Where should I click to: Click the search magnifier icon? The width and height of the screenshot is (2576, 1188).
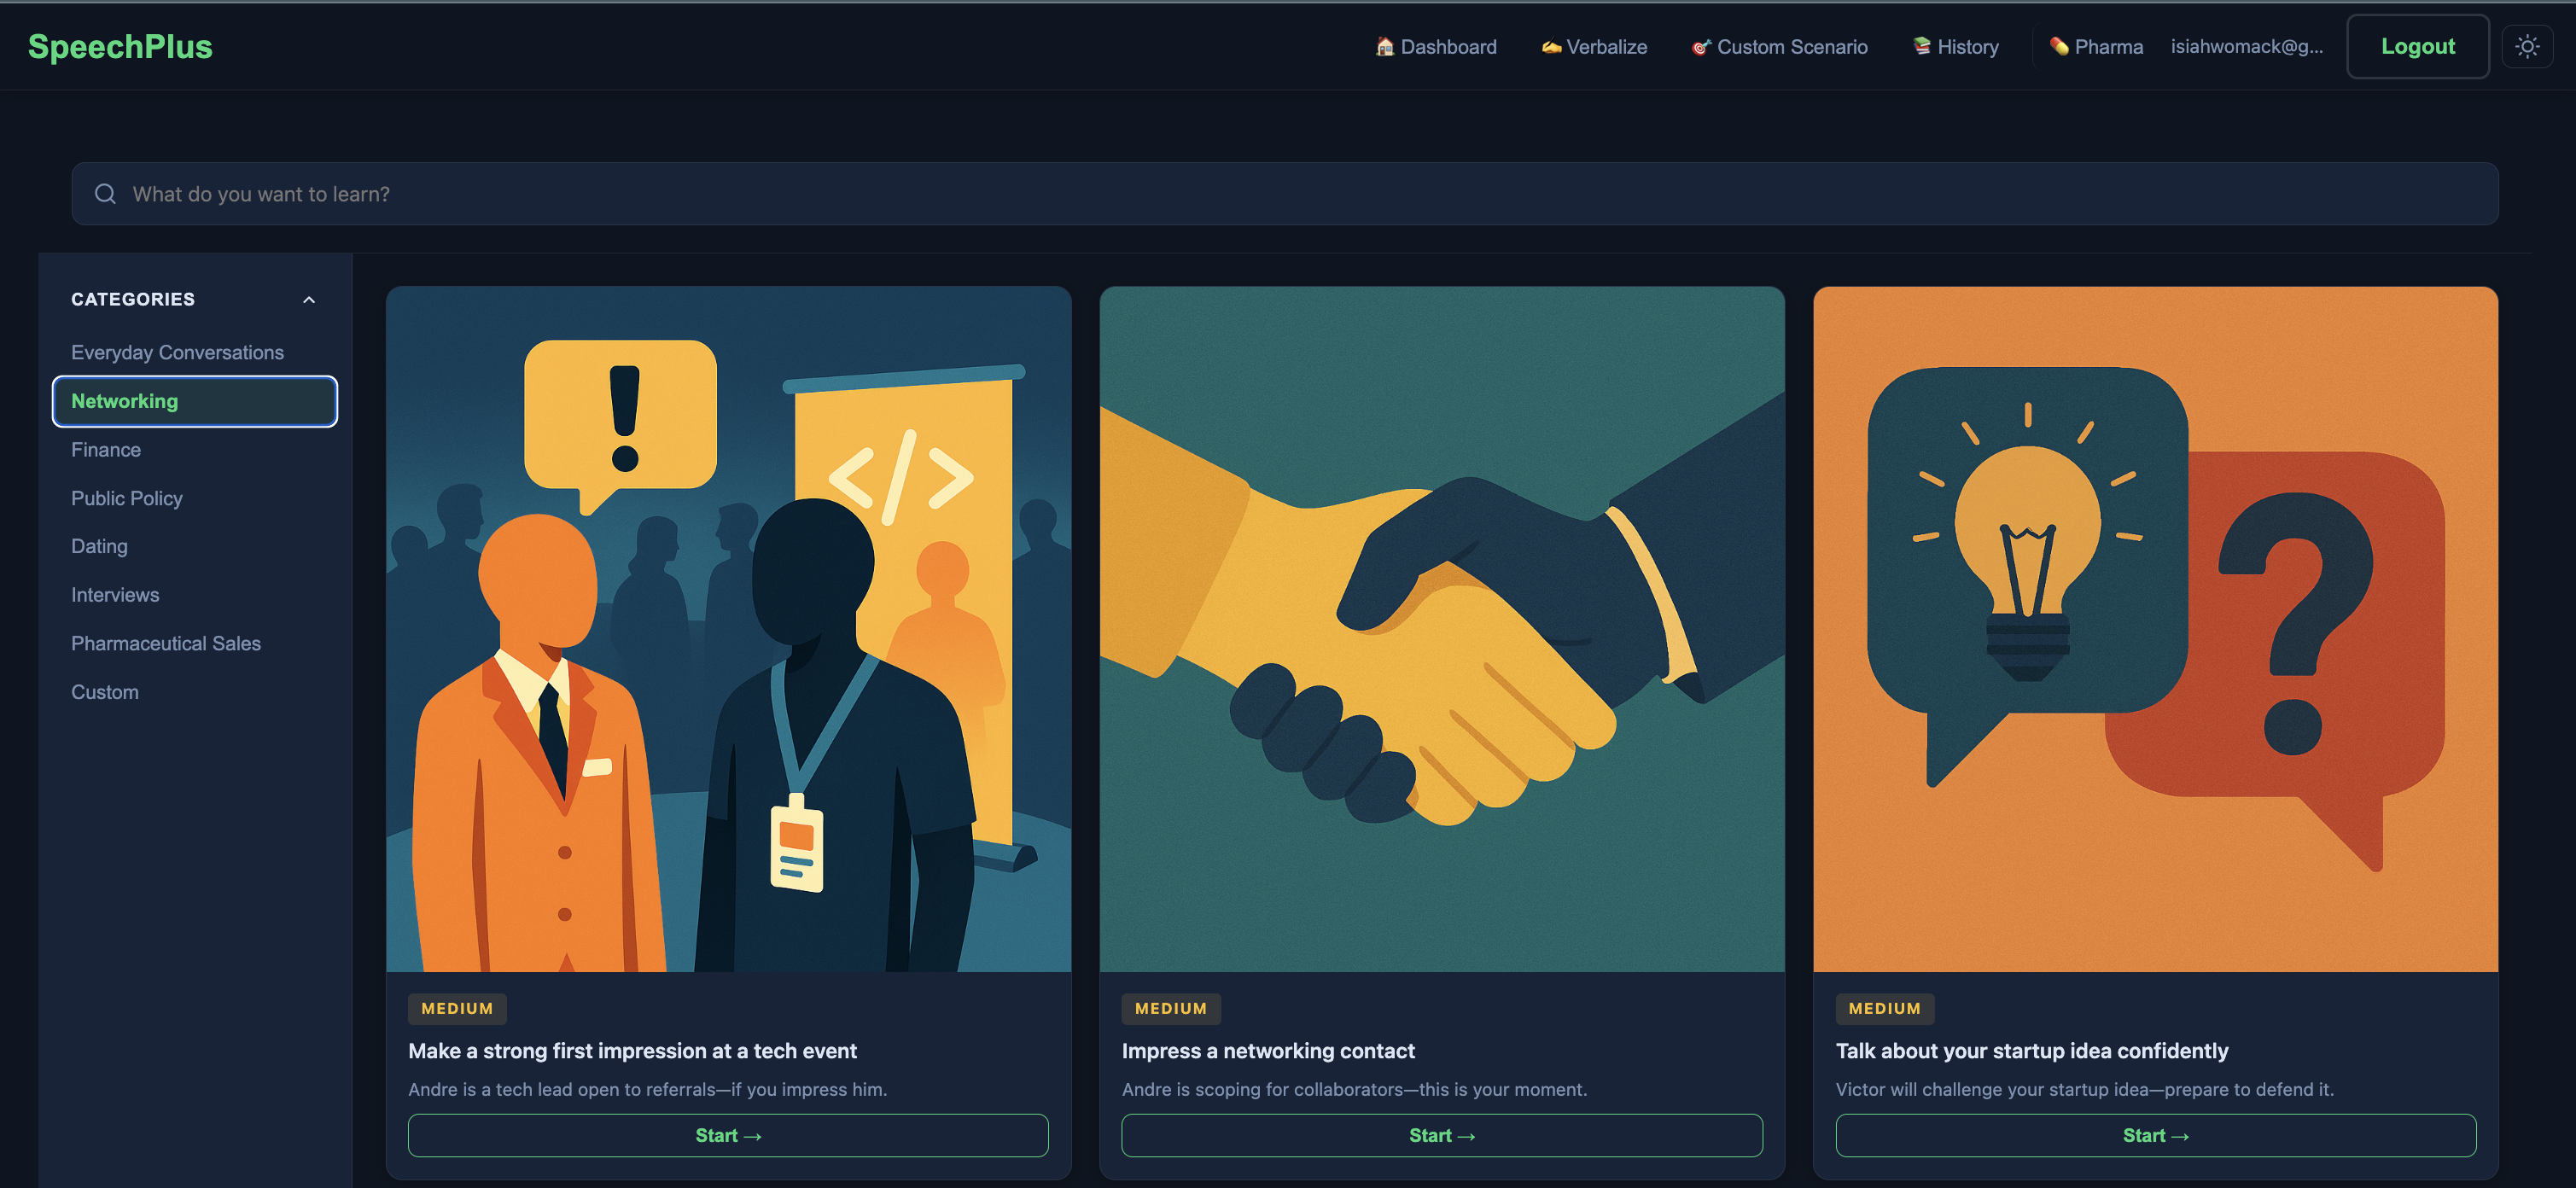pyautogui.click(x=105, y=194)
